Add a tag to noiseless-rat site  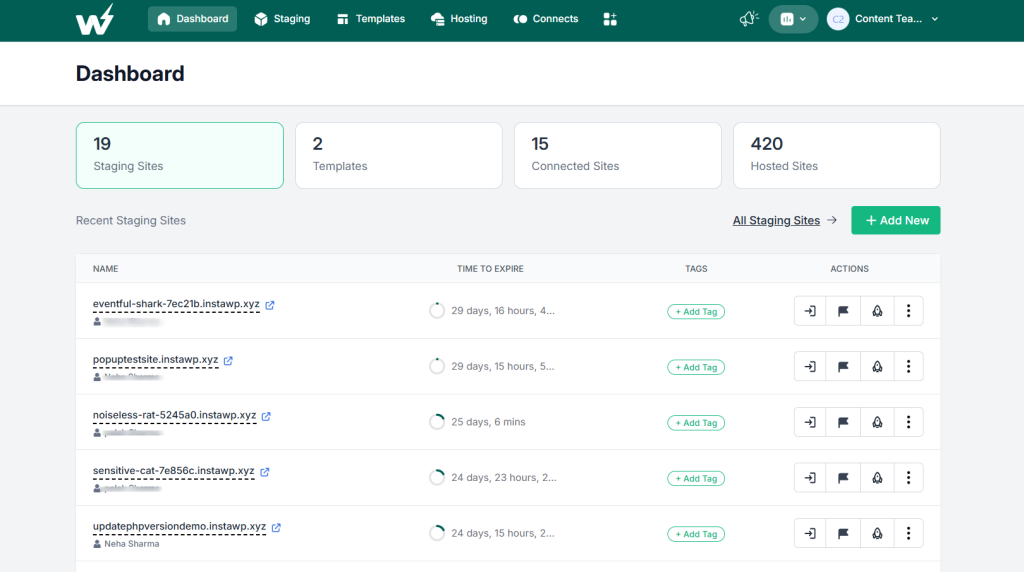[x=696, y=422]
